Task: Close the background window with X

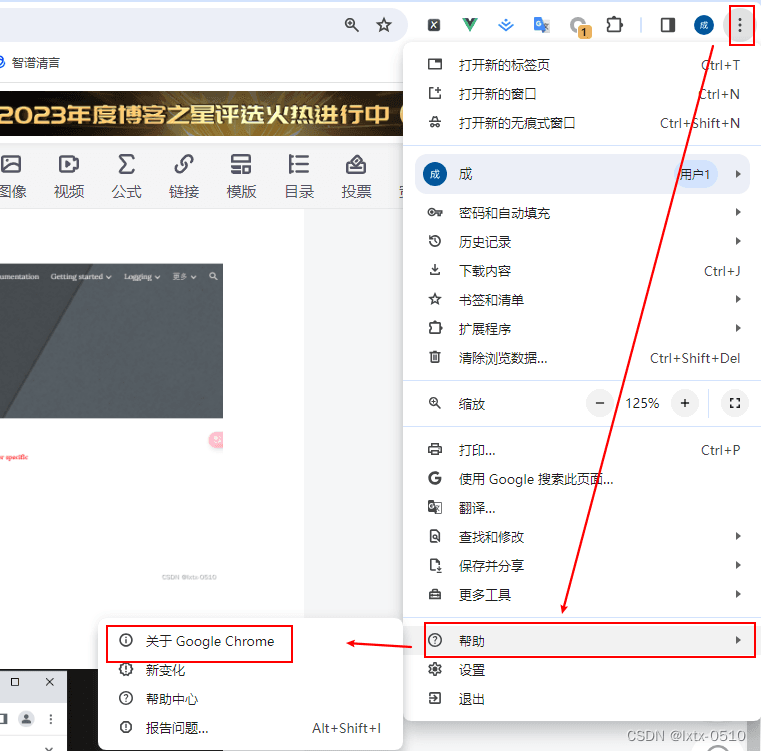Action: tap(50, 682)
